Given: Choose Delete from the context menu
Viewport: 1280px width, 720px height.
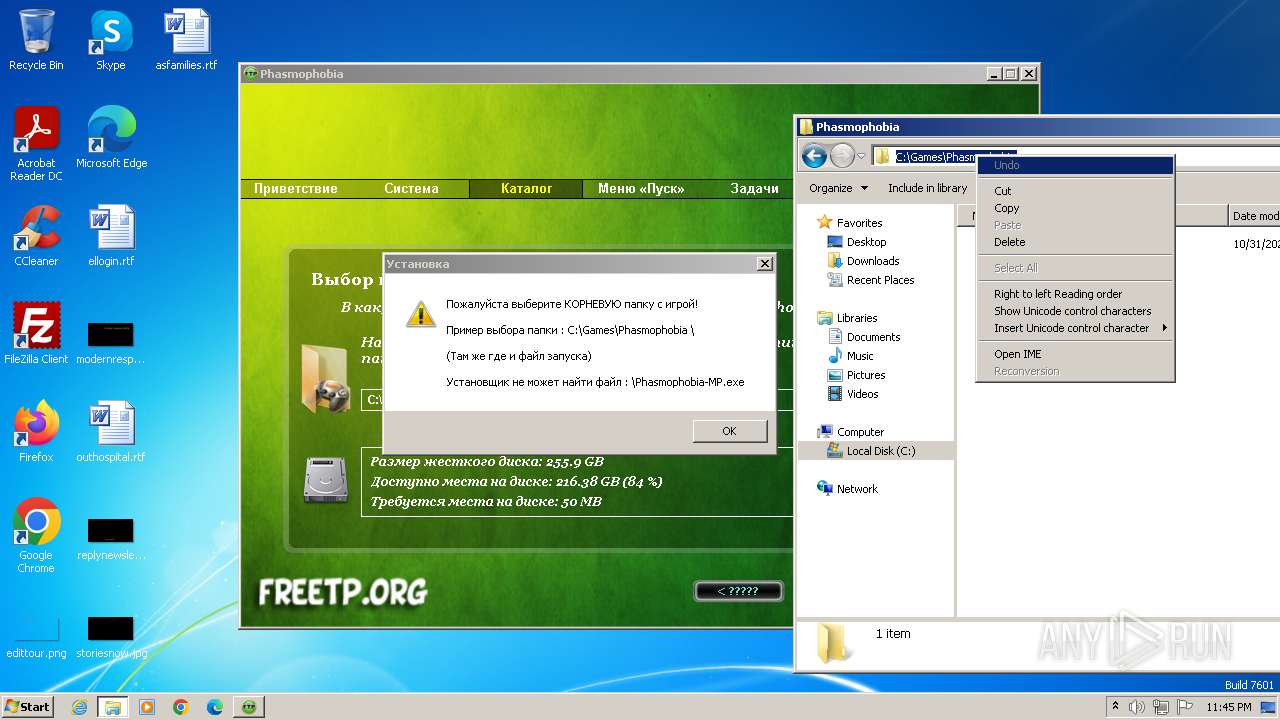Looking at the screenshot, I should (x=1075, y=242).
